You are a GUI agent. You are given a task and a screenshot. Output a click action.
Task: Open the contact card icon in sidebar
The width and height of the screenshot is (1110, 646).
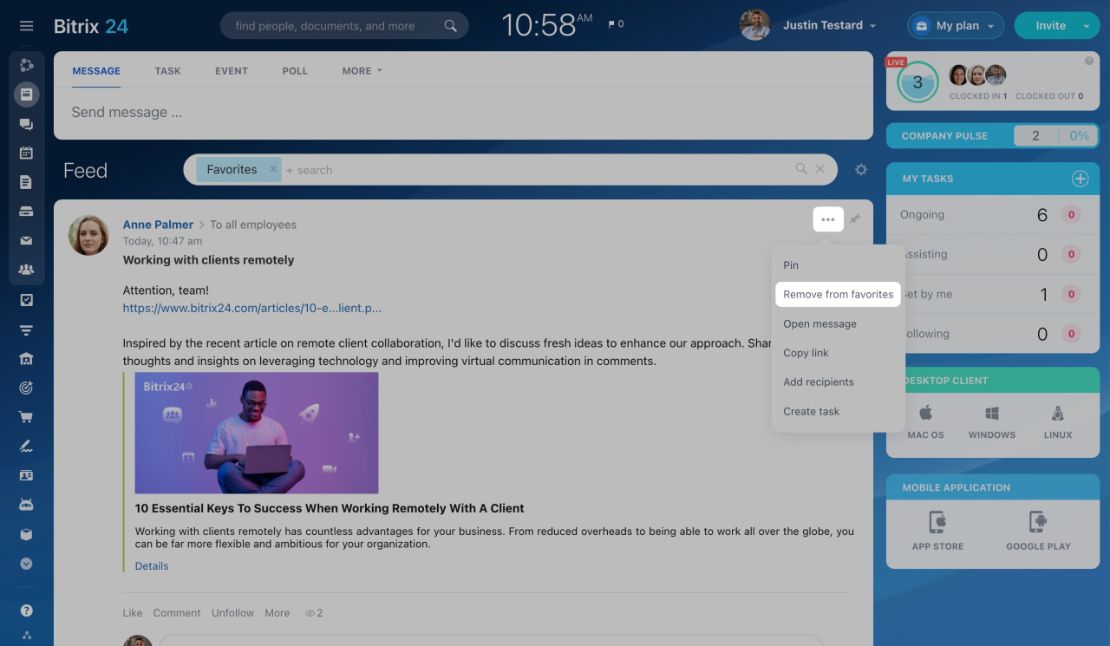[x=26, y=475]
